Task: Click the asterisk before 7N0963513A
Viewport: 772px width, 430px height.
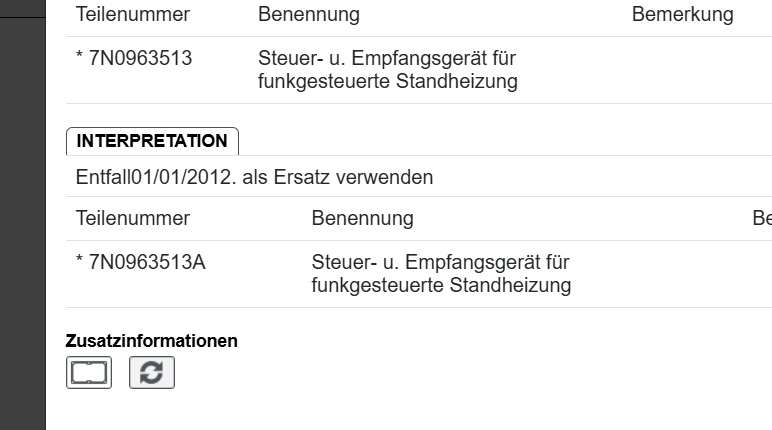Action: (80, 264)
